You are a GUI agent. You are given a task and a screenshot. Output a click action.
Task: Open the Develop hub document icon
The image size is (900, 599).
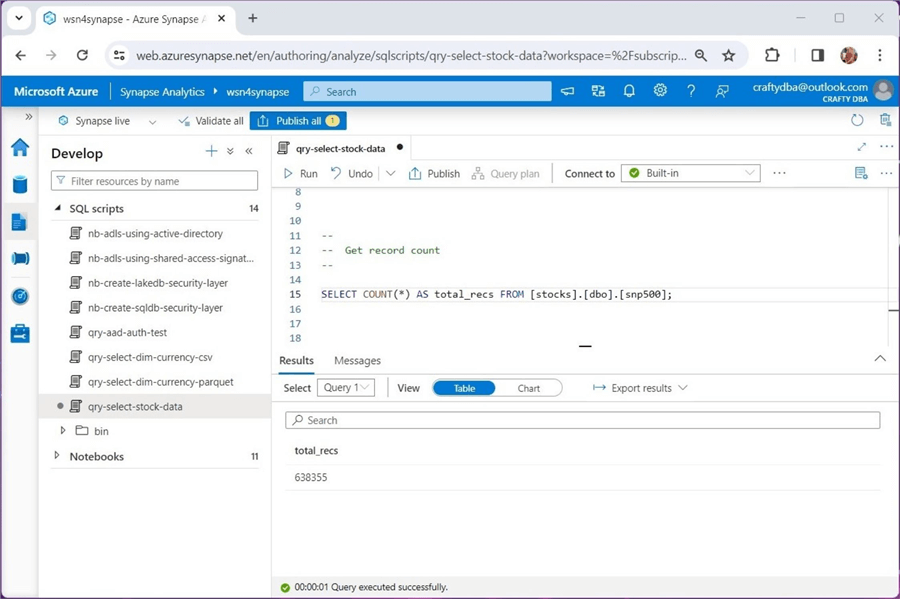point(19,221)
